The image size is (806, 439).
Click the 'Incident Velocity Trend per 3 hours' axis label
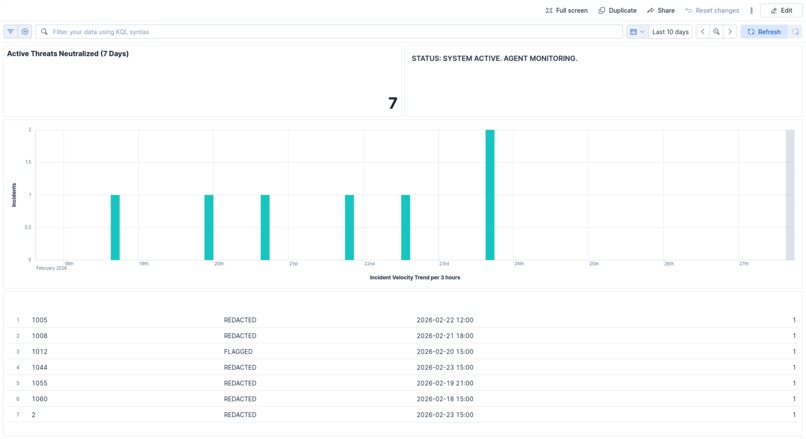pos(415,278)
